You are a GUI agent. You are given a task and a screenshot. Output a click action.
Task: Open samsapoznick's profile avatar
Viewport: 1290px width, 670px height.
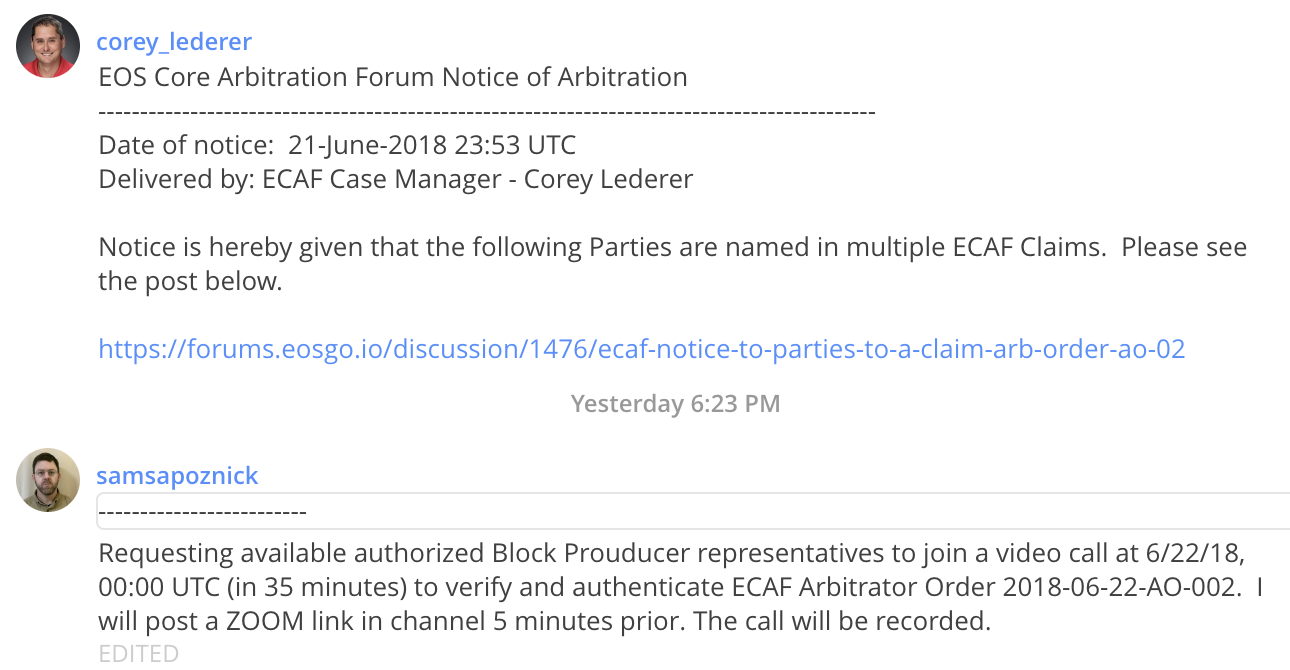(48, 480)
